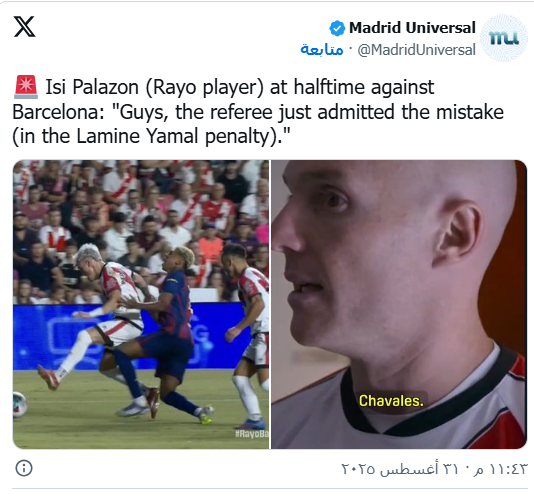This screenshot has height=497, width=534.
Task: Click the #RayoBa watermark on photo
Action: [x=252, y=434]
